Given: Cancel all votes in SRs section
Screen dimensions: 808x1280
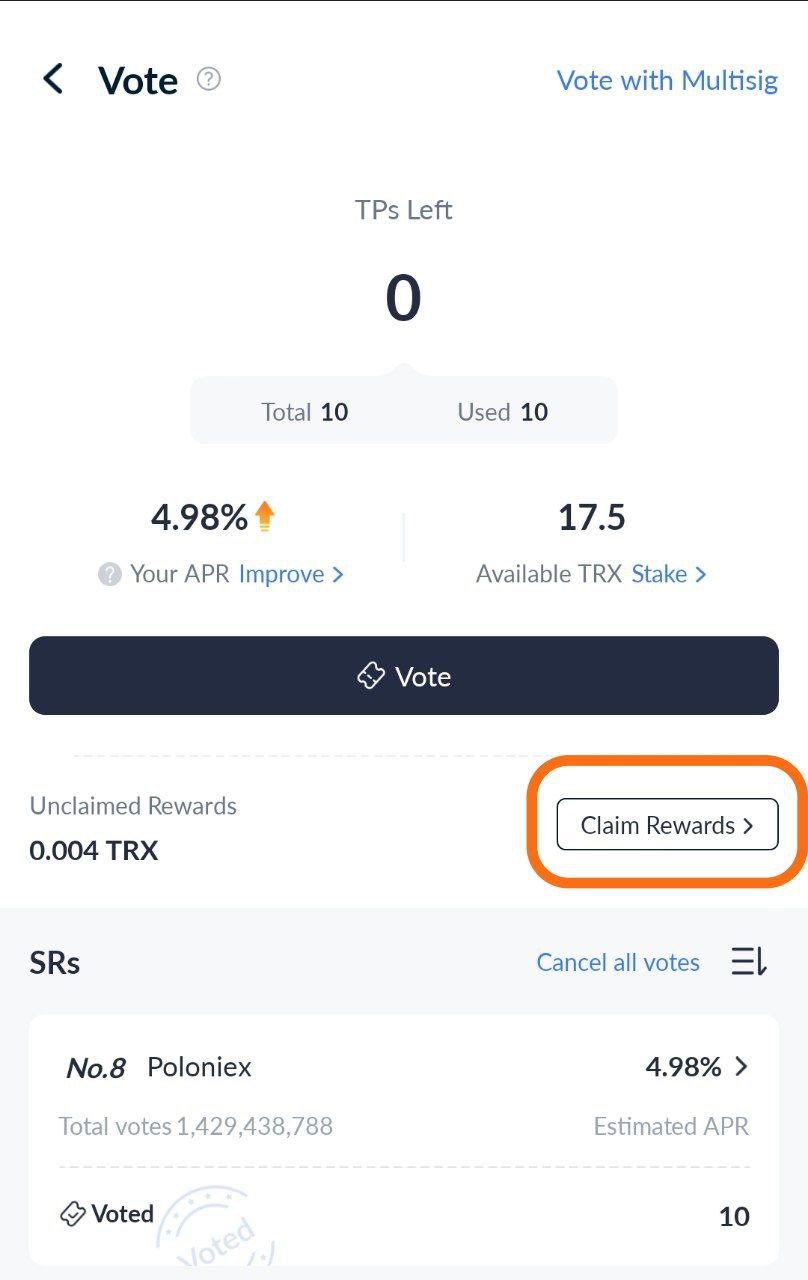Looking at the screenshot, I should click(618, 962).
